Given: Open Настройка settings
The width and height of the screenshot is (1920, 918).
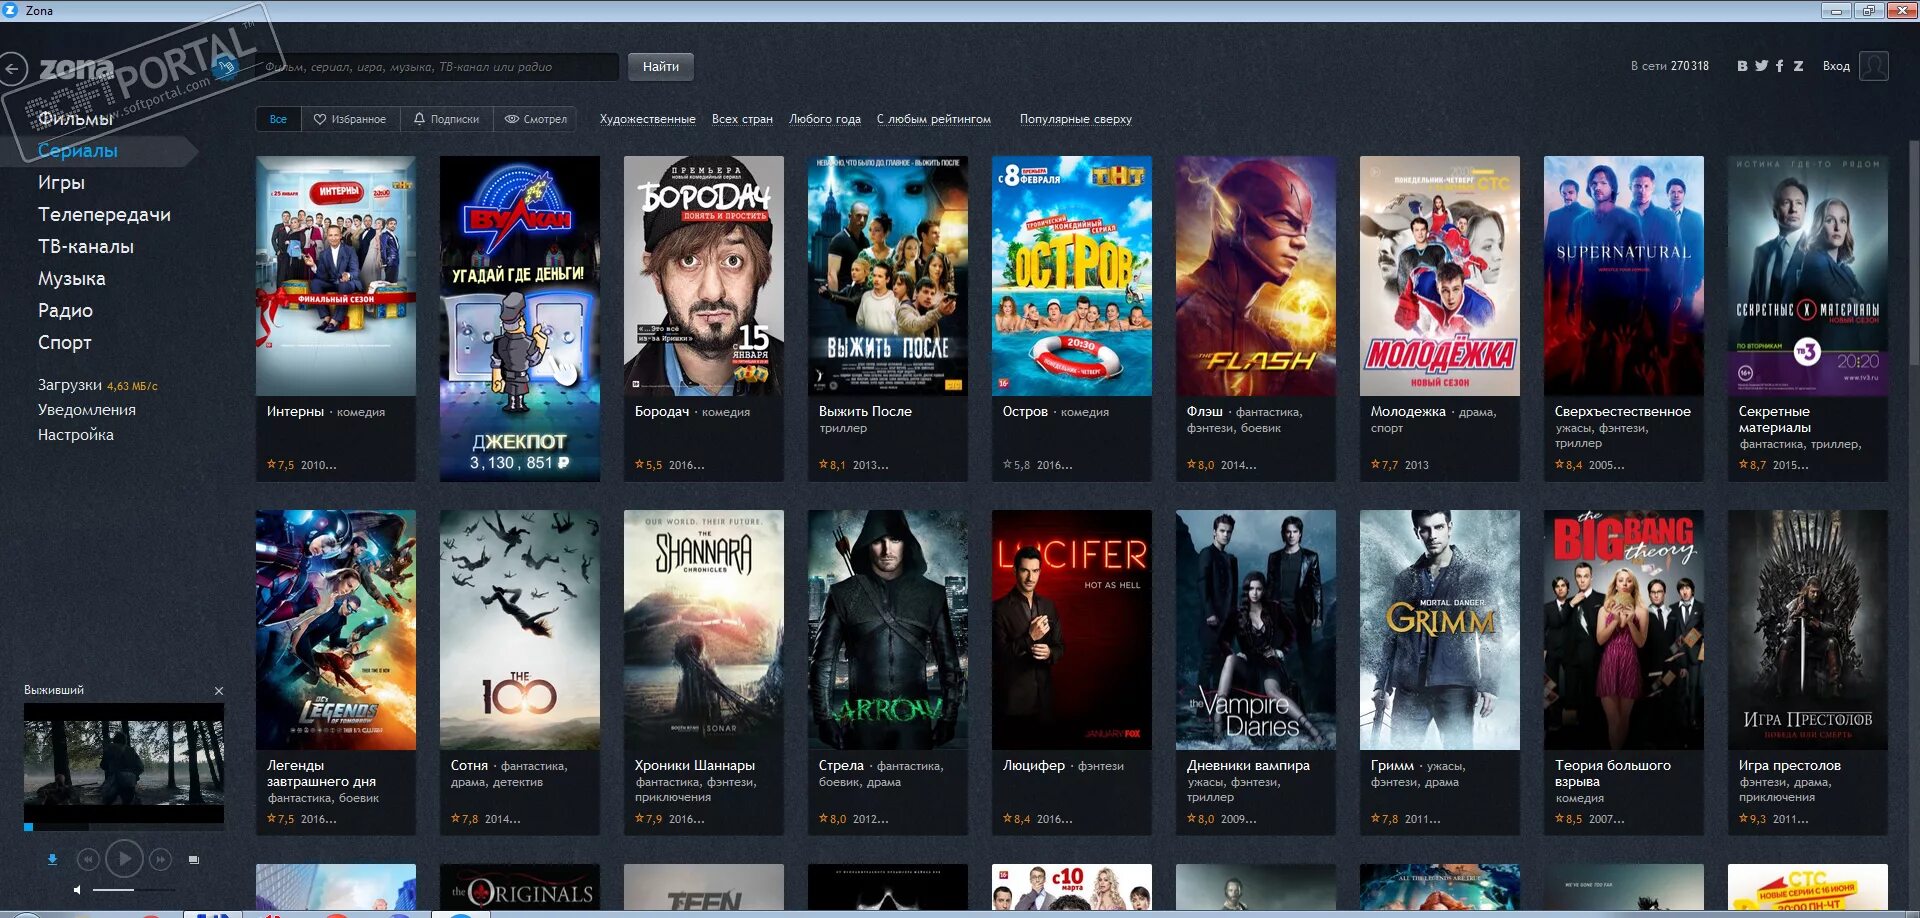Looking at the screenshot, I should pyautogui.click(x=76, y=435).
